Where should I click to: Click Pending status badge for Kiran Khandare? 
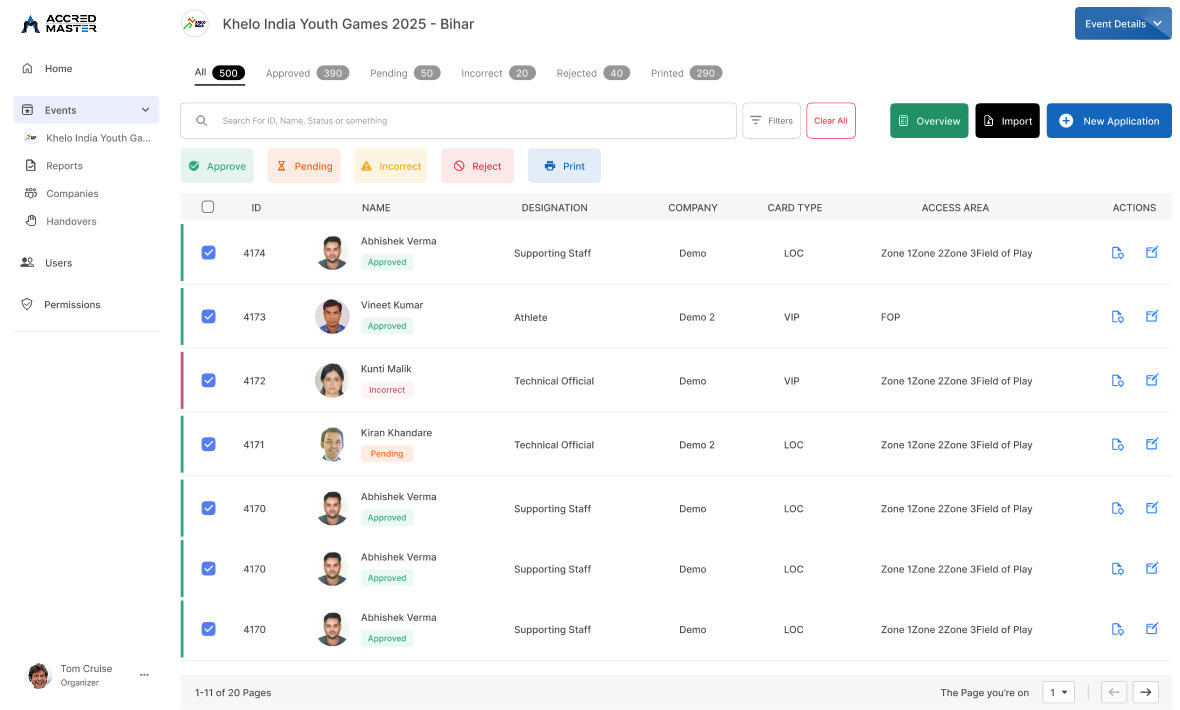(387, 454)
